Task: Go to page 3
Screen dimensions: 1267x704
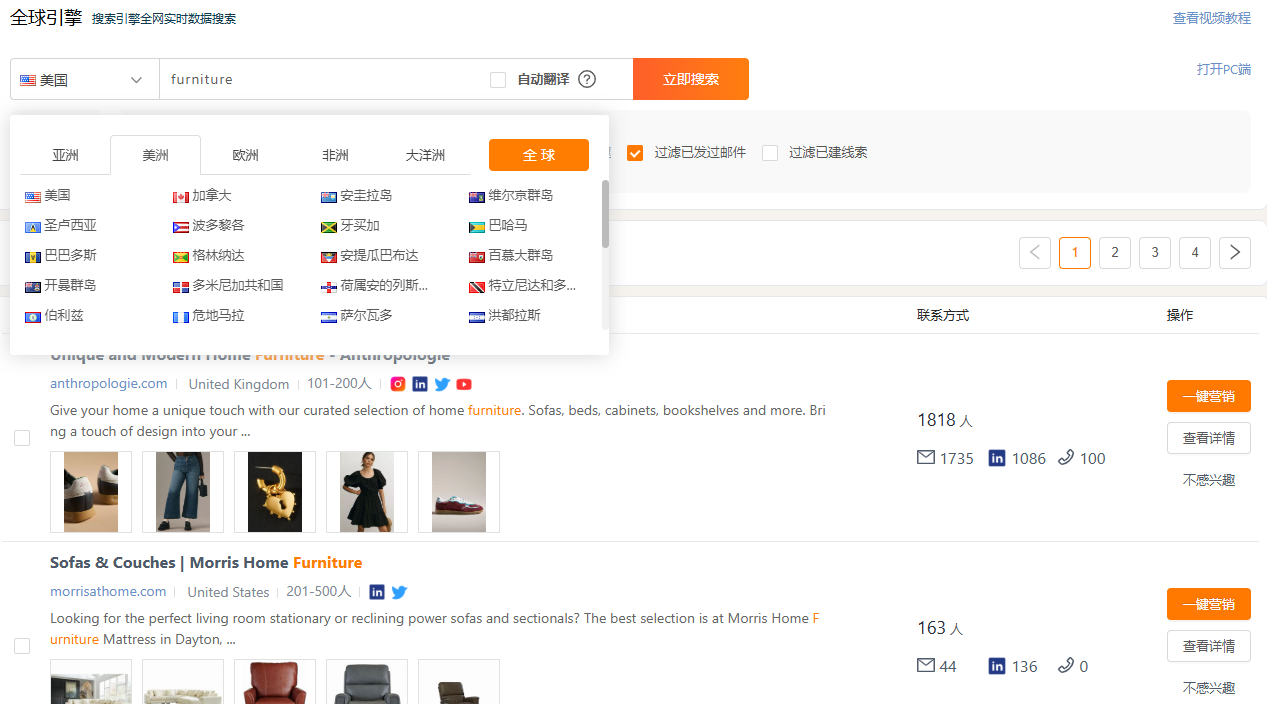Action: [x=1155, y=253]
